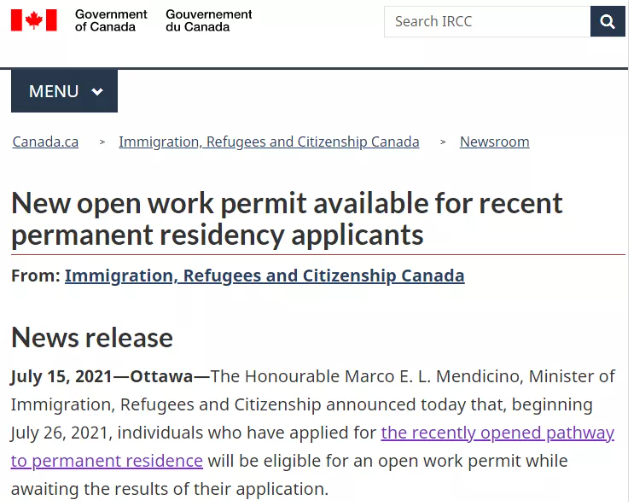Click the Gouvernement du Canada French wordmark
This screenshot has width=629, height=502.
[209, 21]
